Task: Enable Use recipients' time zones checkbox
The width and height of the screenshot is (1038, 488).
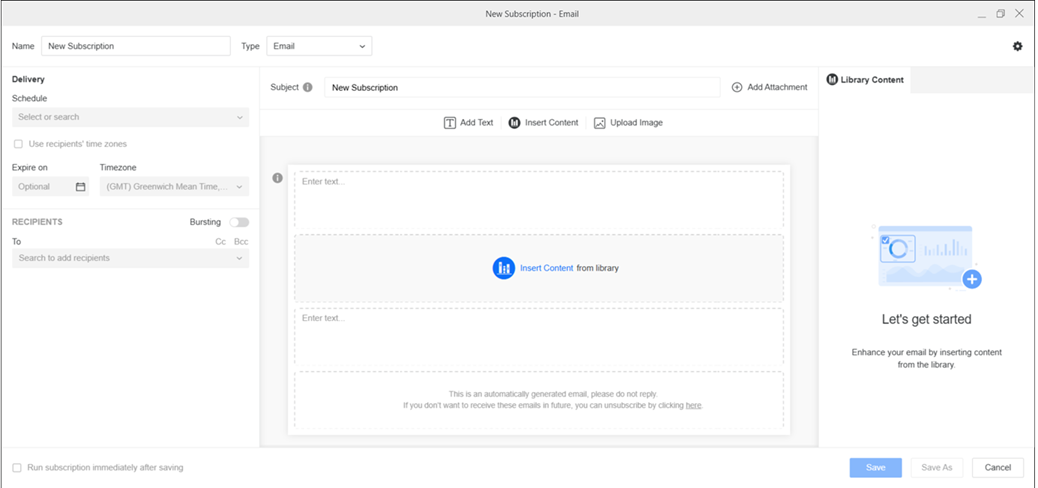Action: tap(18, 144)
